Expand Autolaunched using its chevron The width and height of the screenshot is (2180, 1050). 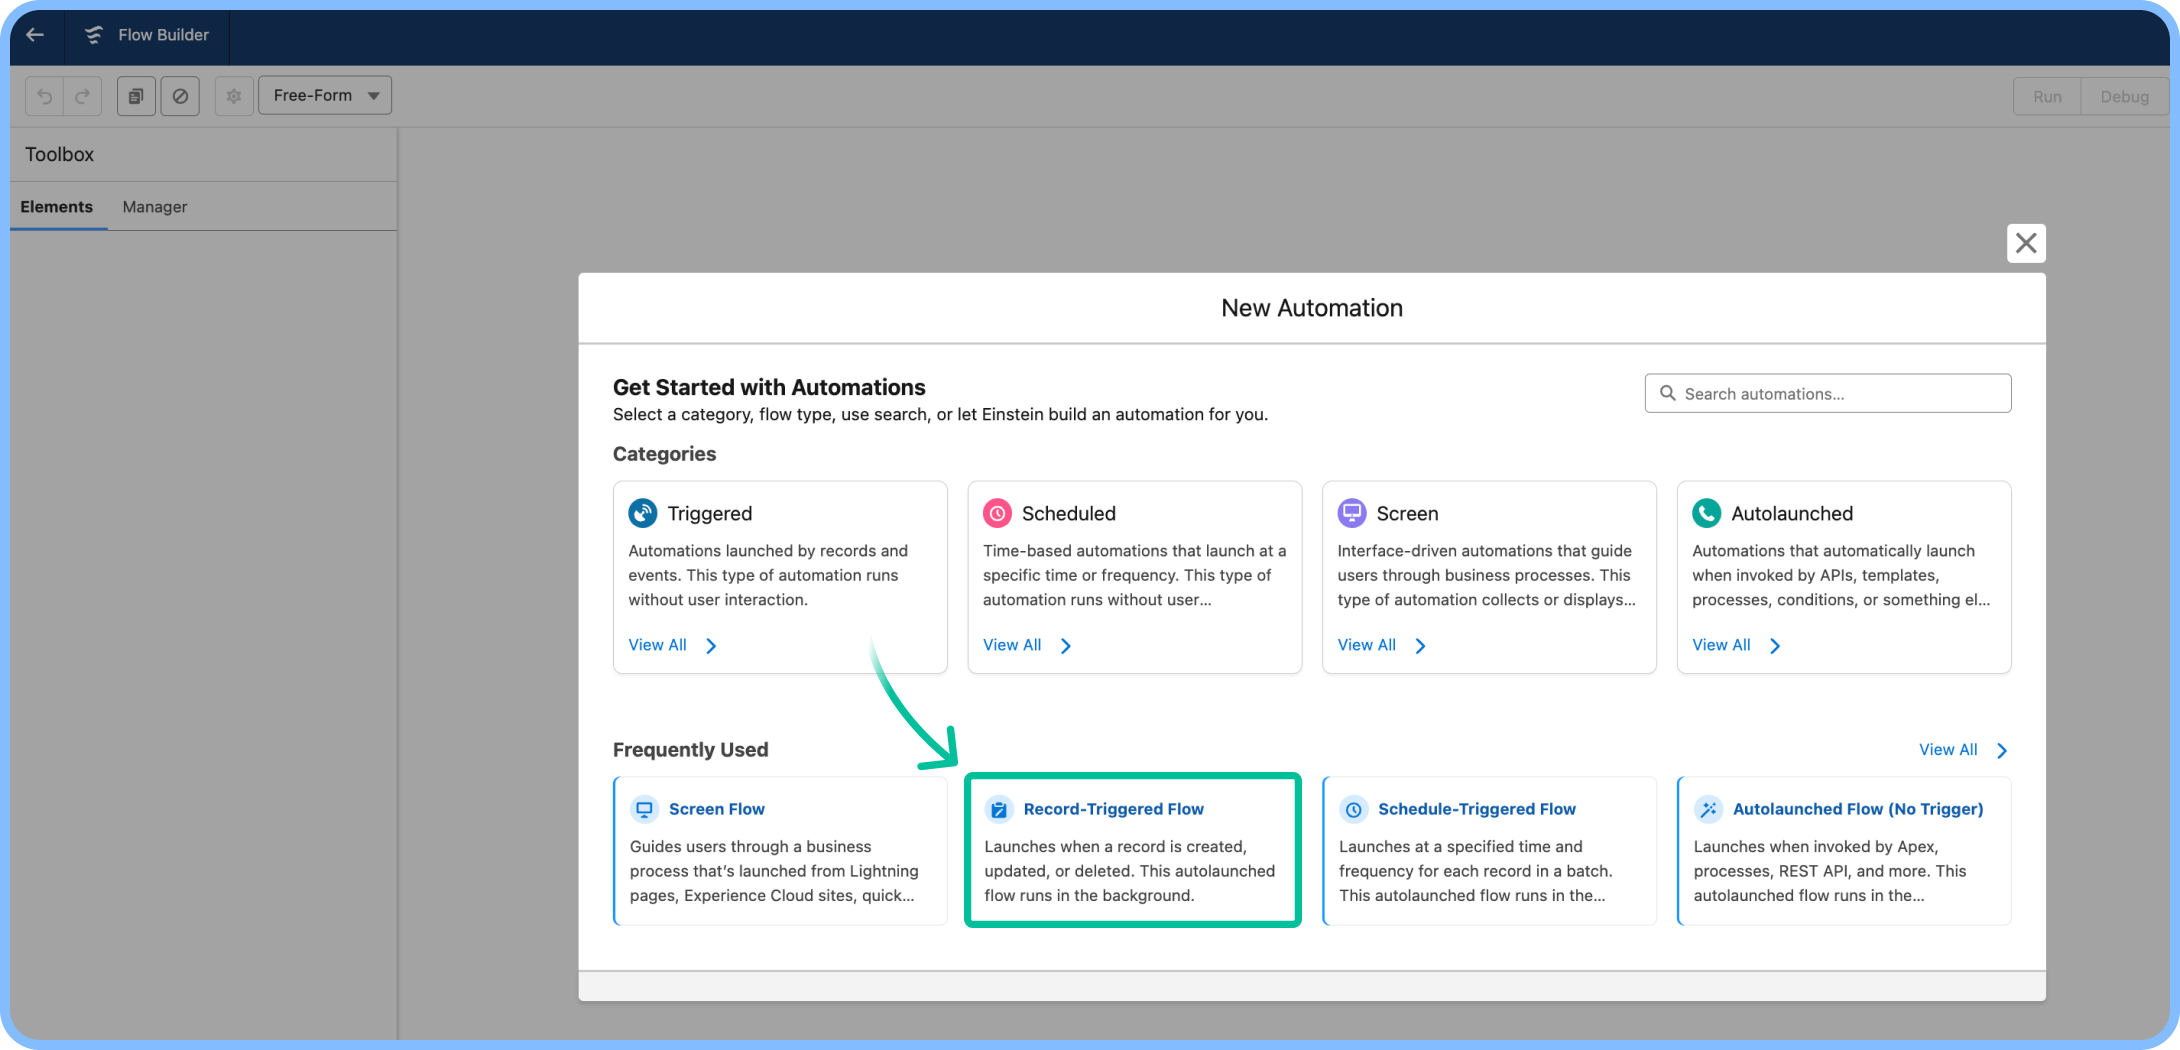1775,646
